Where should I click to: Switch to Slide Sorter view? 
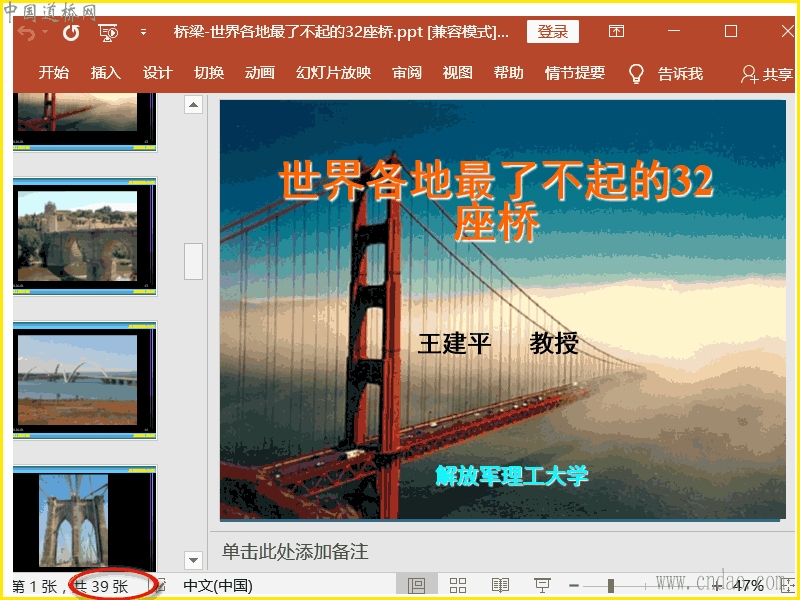click(458, 585)
